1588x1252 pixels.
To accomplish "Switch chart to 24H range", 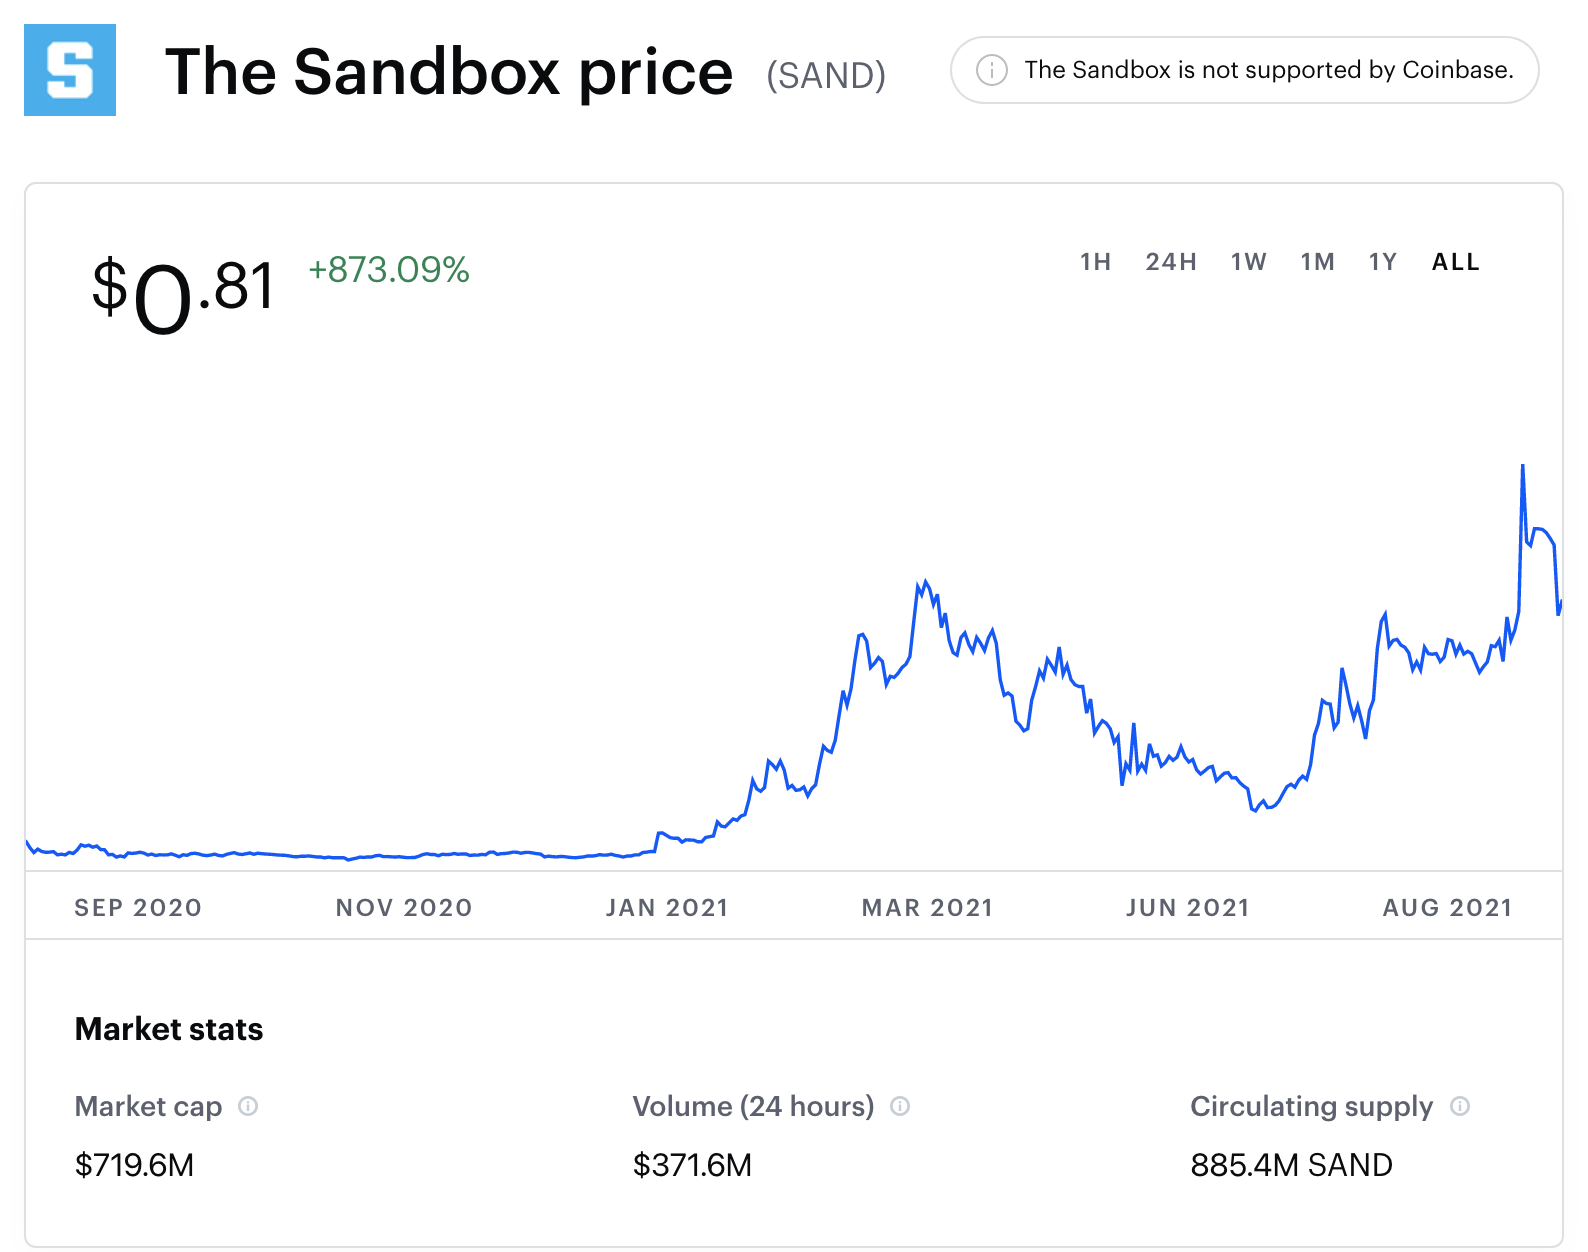I will tap(1171, 262).
